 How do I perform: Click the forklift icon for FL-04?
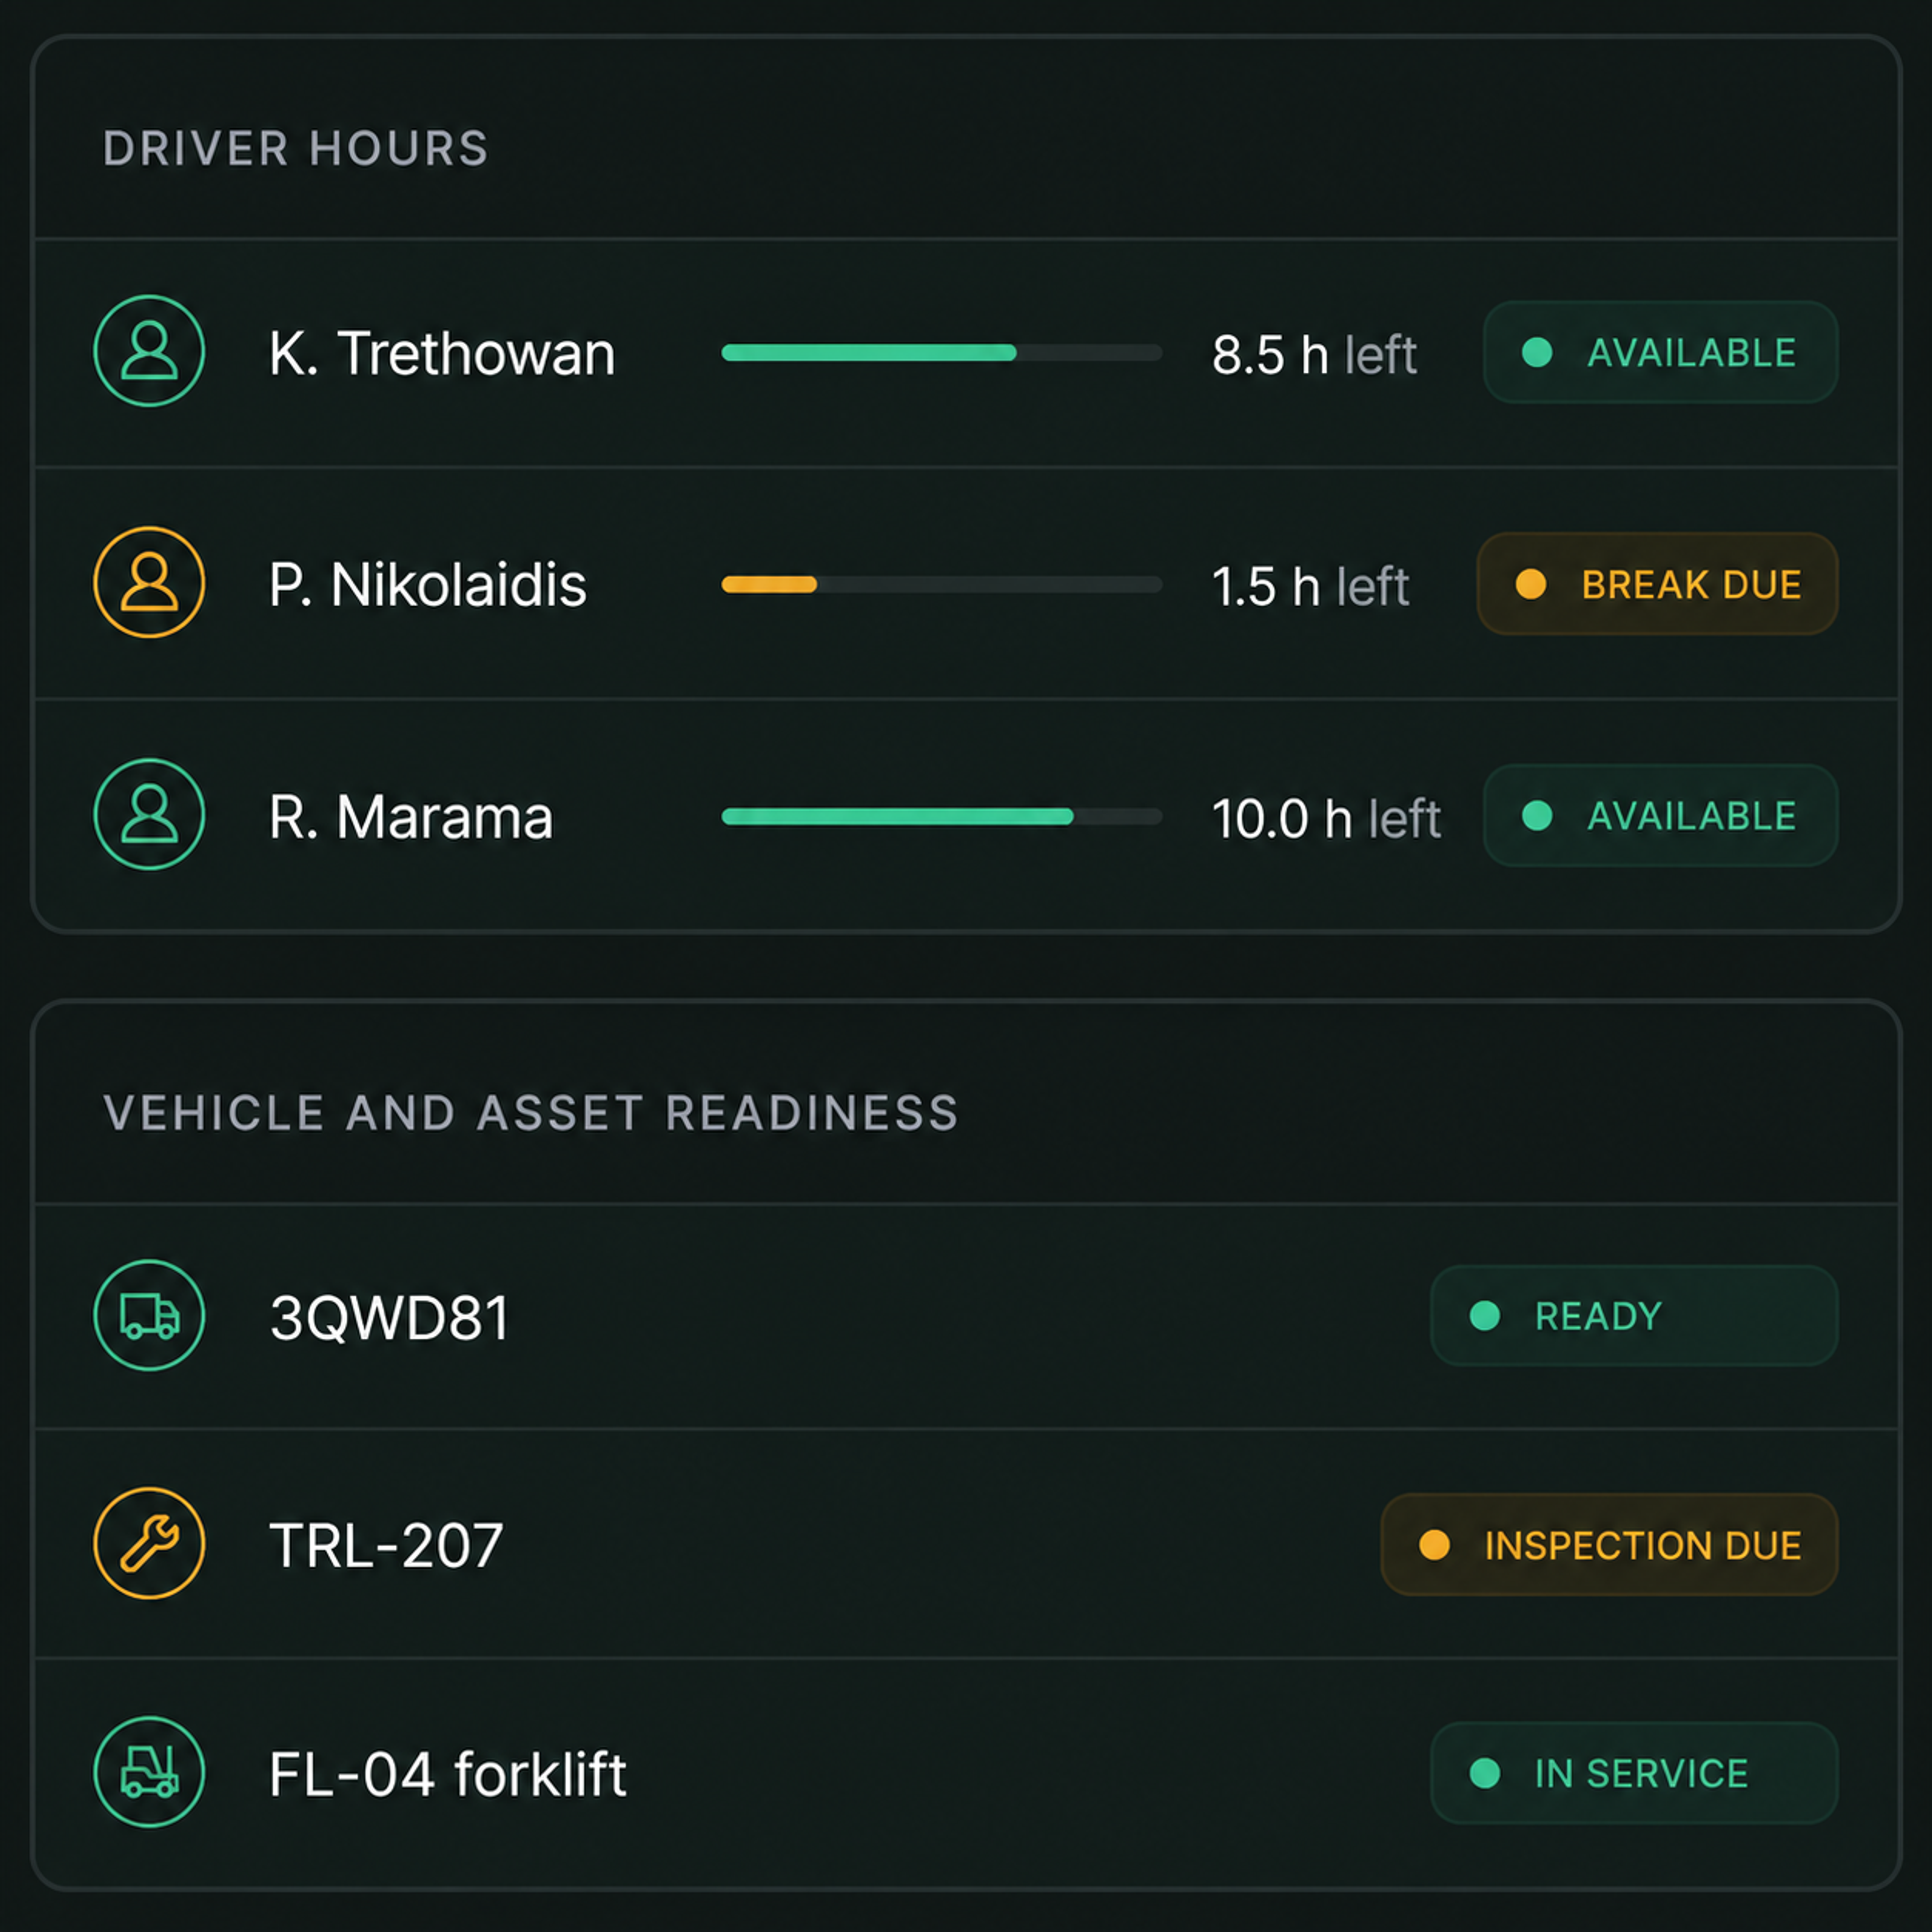click(149, 1772)
